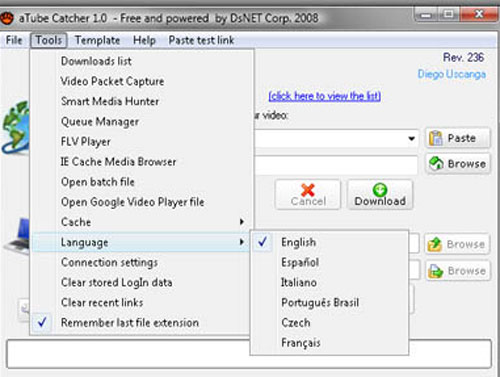The height and width of the screenshot is (377, 500).
Task: Open the Help menu
Action: click(144, 40)
